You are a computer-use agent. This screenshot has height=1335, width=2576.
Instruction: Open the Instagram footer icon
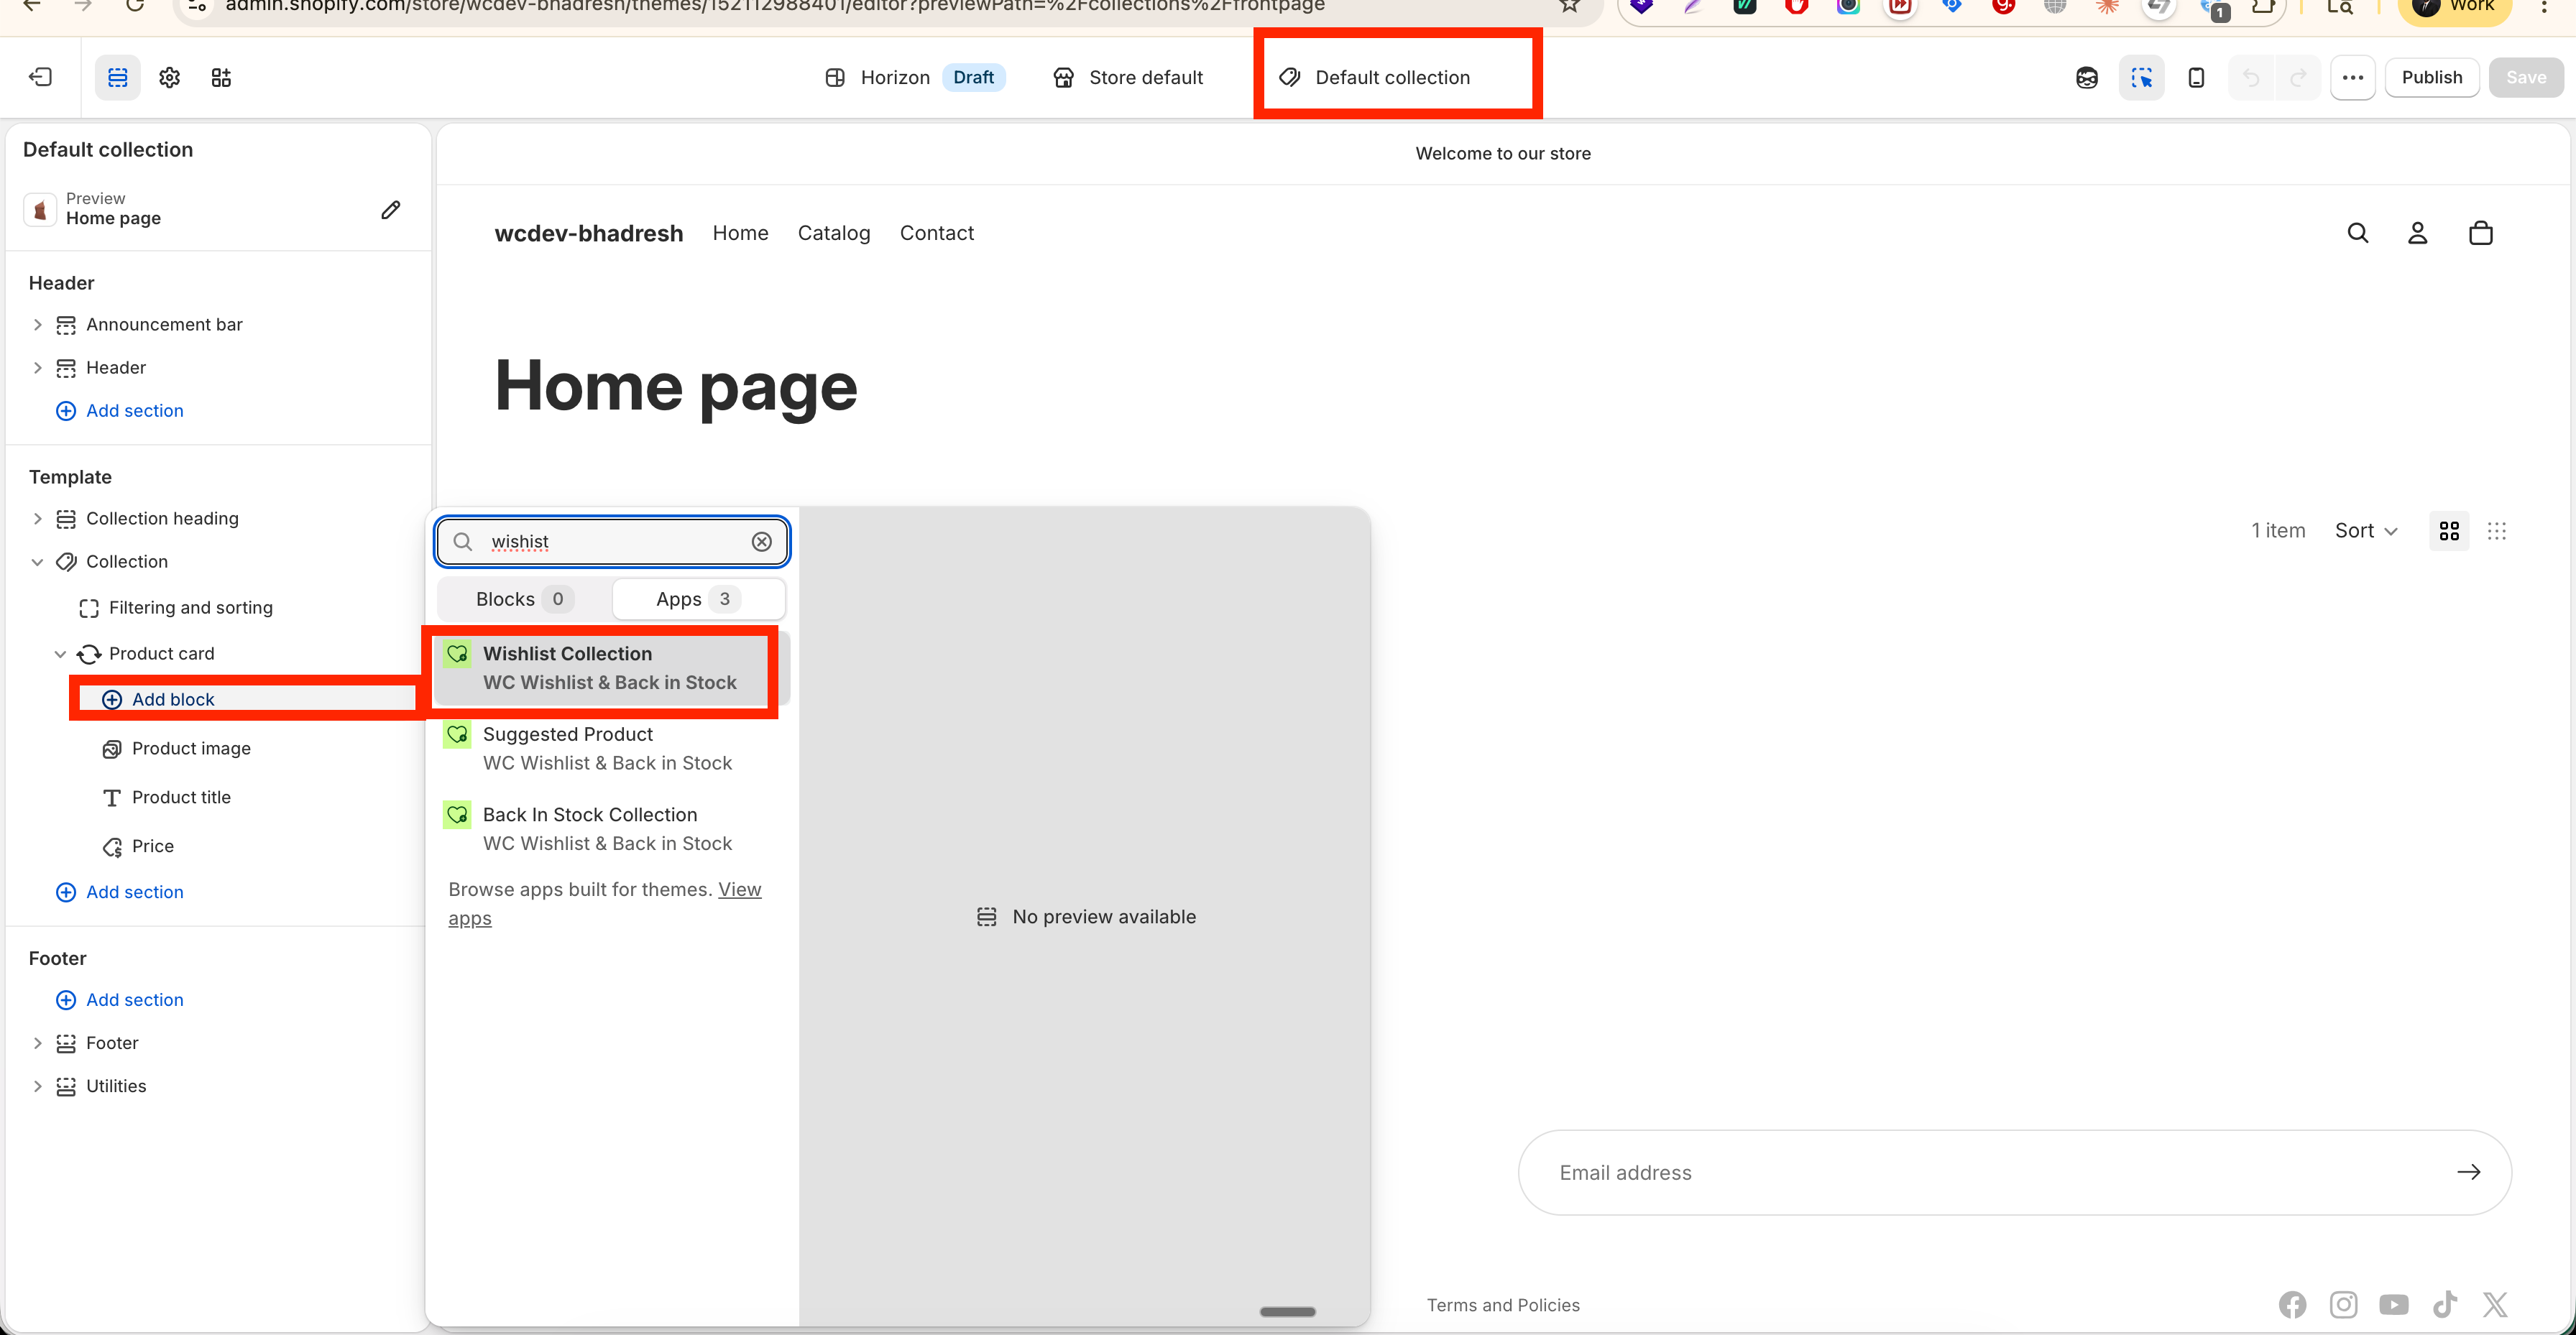(x=2344, y=1304)
